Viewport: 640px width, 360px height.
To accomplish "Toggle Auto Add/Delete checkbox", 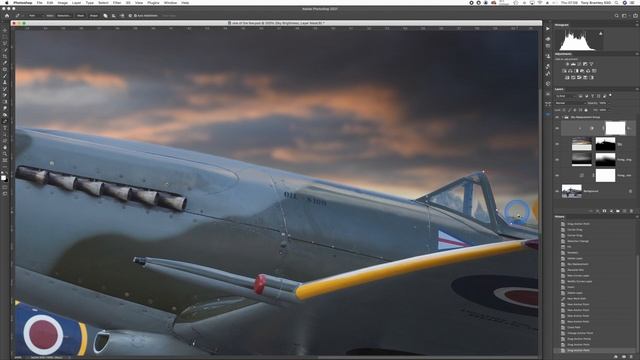I will (x=135, y=16).
